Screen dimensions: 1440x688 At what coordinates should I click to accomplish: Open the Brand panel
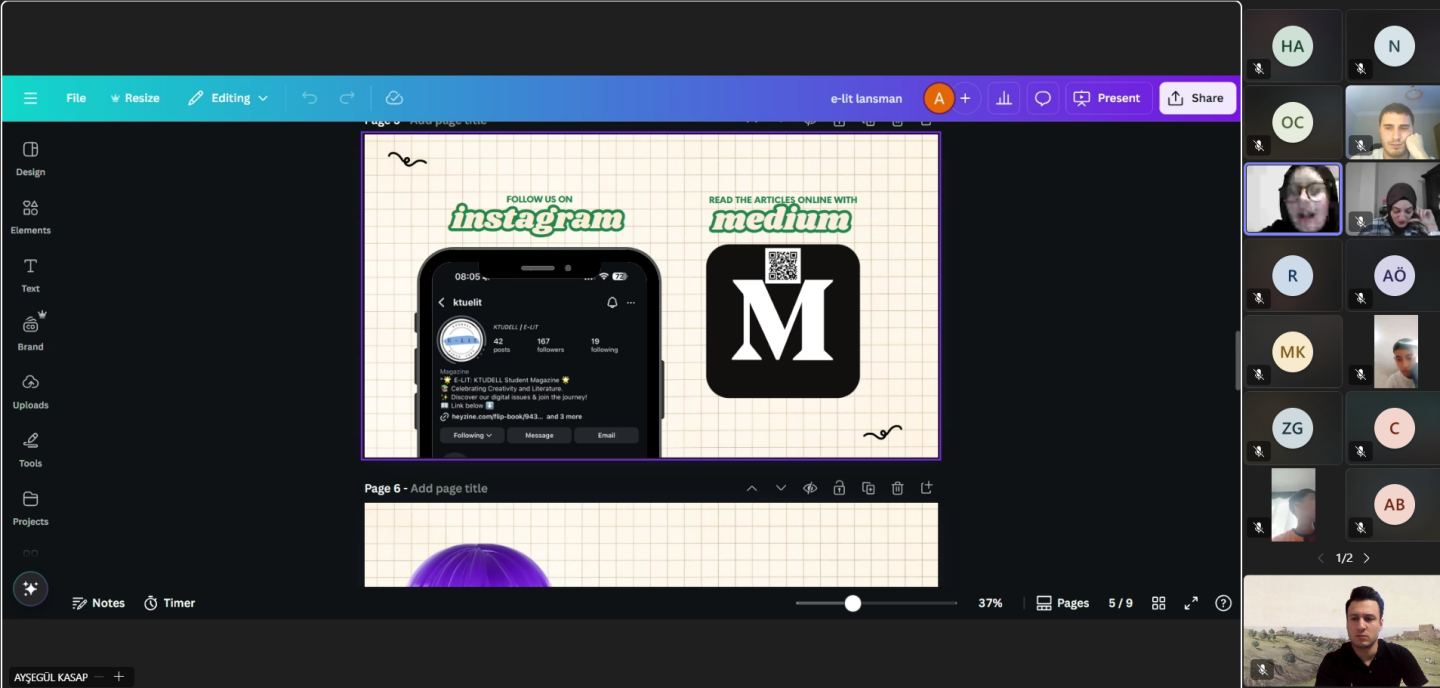[30, 332]
